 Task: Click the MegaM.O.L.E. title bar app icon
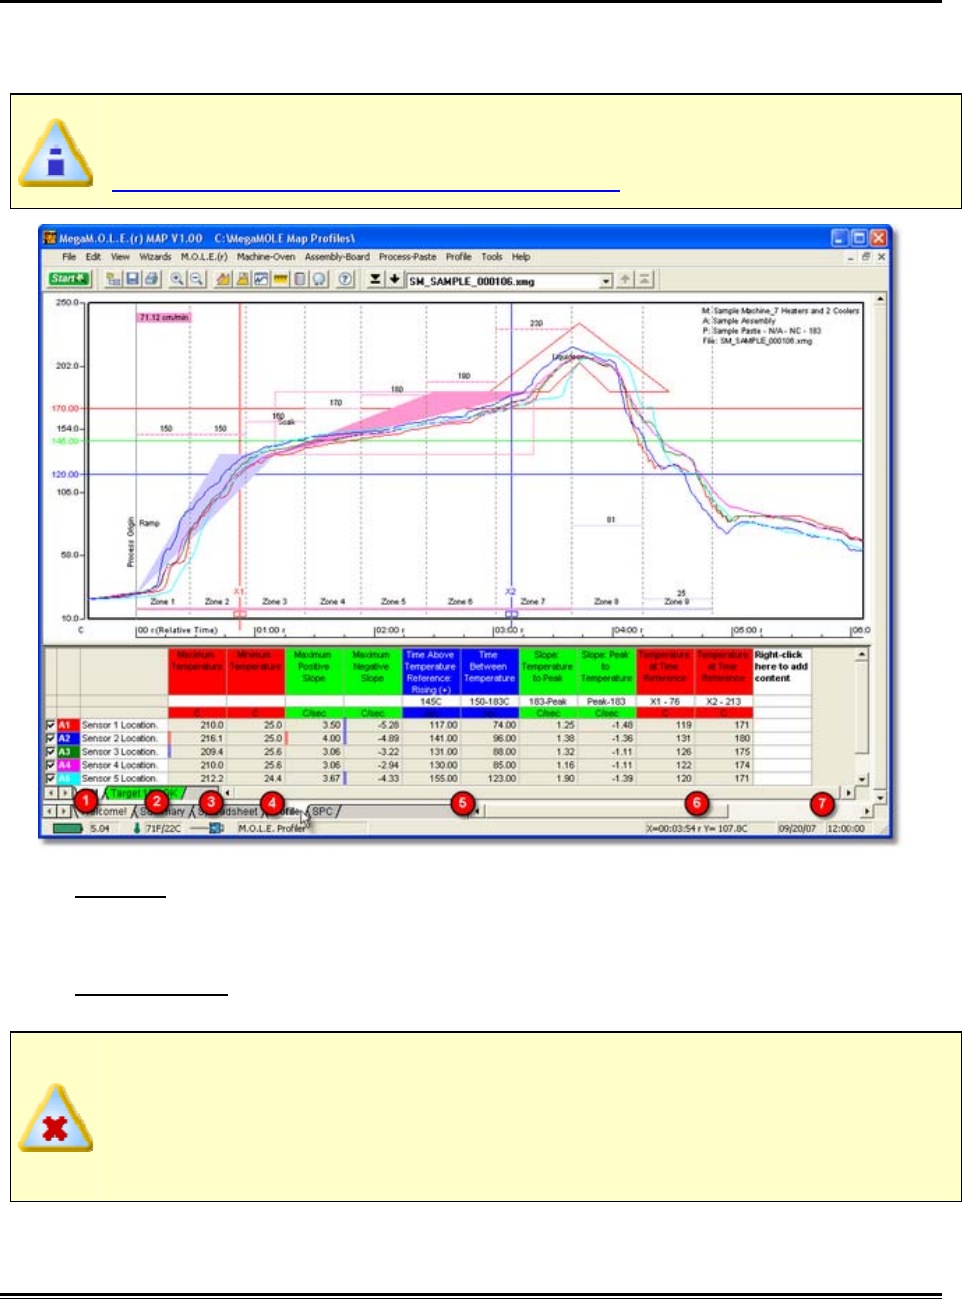50,238
